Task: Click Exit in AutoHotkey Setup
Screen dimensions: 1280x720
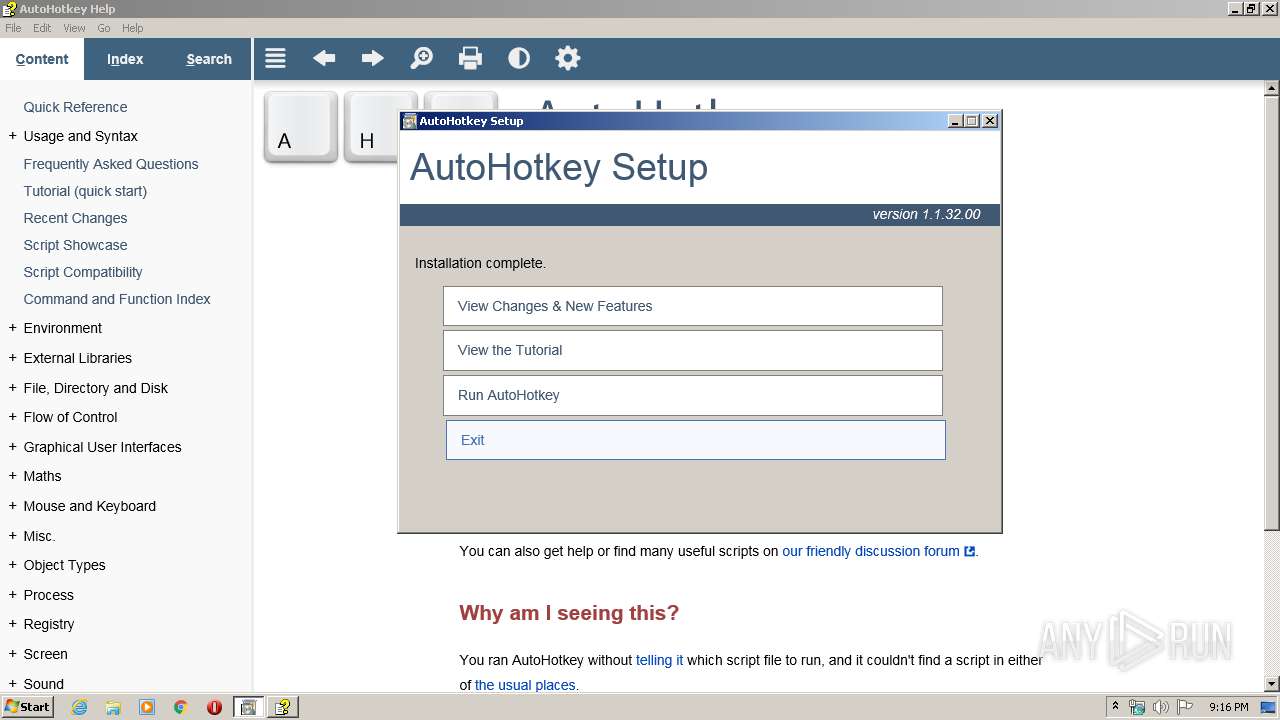Action: coord(695,440)
